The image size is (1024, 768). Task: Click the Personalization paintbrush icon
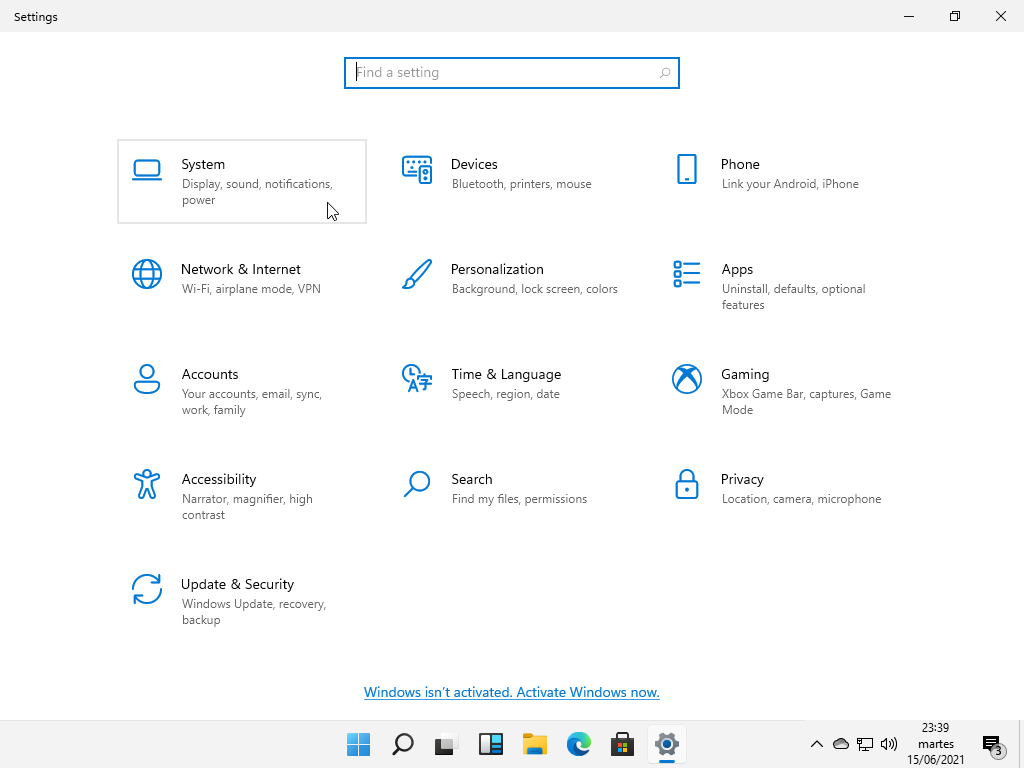[x=417, y=274]
